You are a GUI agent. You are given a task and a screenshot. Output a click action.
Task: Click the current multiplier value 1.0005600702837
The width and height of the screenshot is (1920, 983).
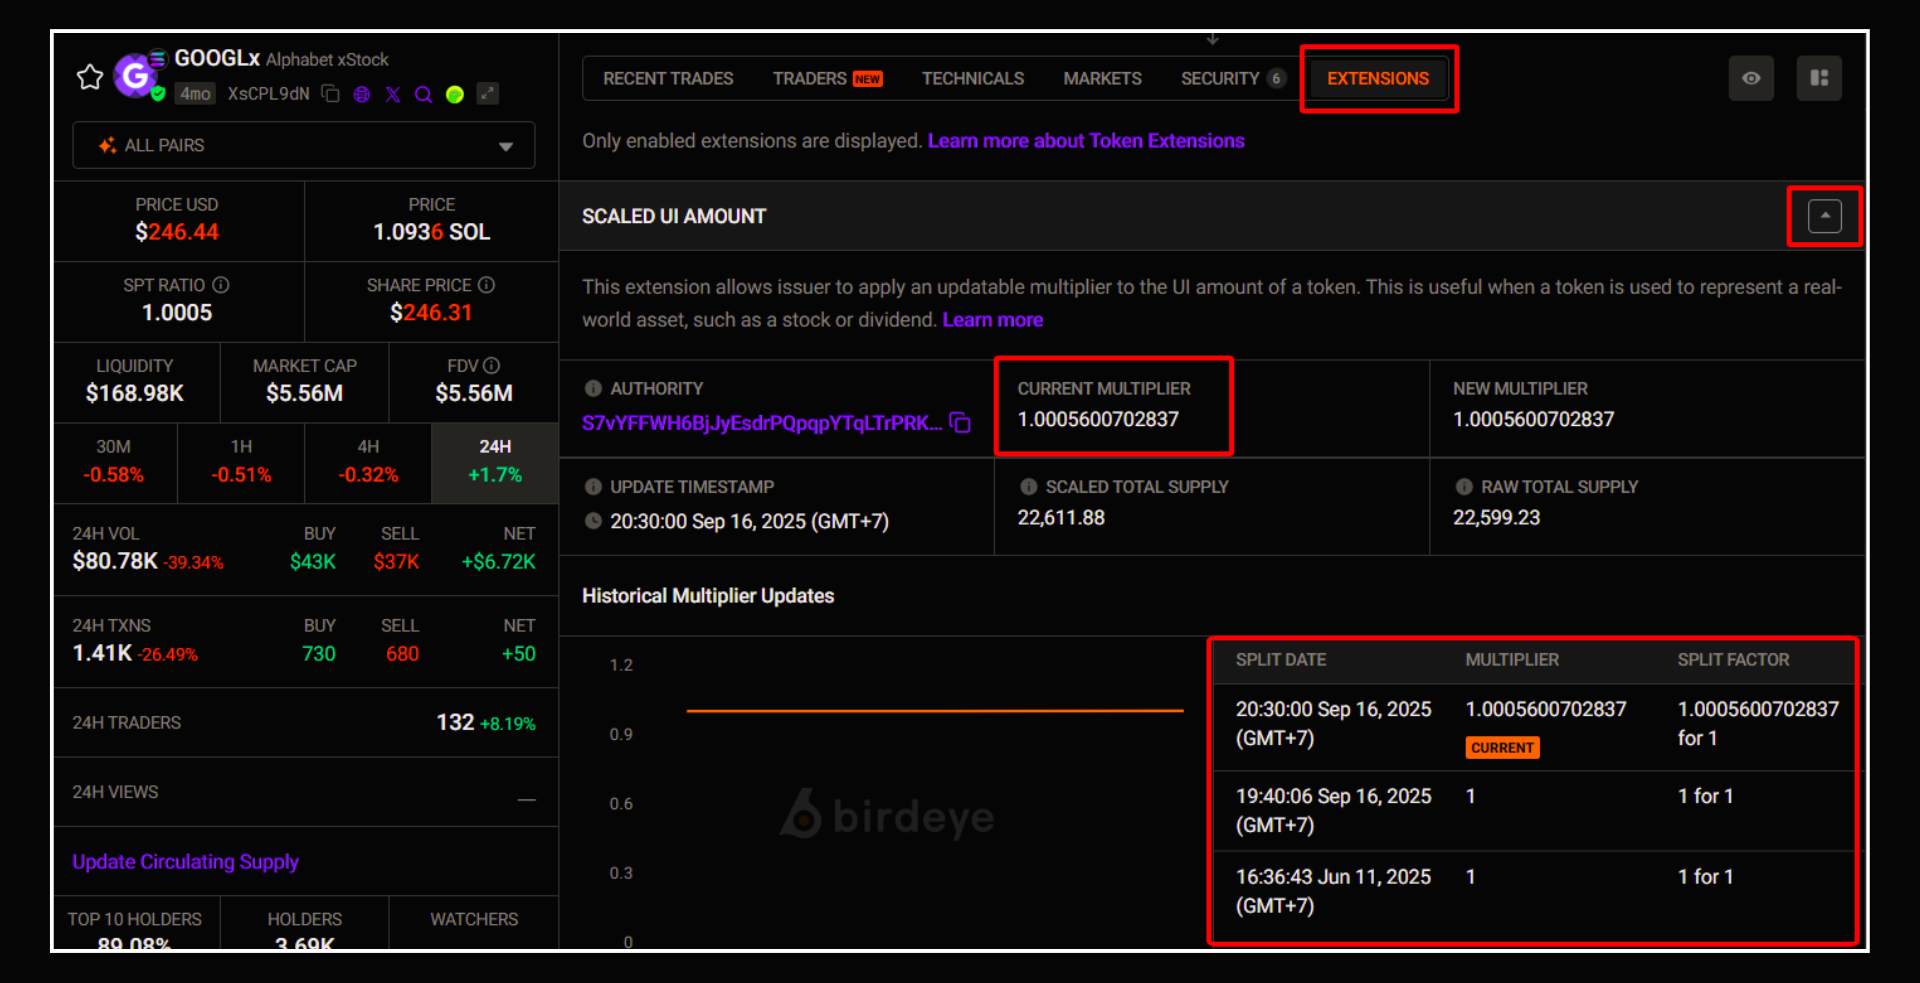pos(1098,419)
